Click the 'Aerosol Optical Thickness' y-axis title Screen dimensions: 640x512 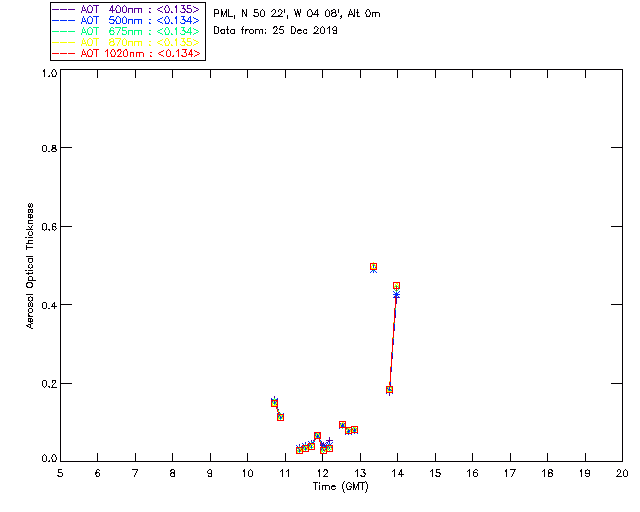point(30,266)
